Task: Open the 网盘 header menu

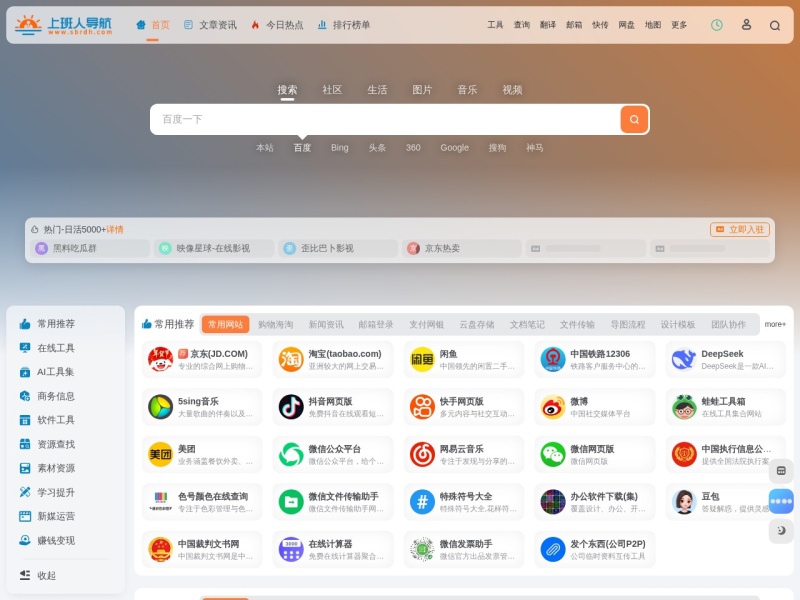Action: click(x=626, y=25)
